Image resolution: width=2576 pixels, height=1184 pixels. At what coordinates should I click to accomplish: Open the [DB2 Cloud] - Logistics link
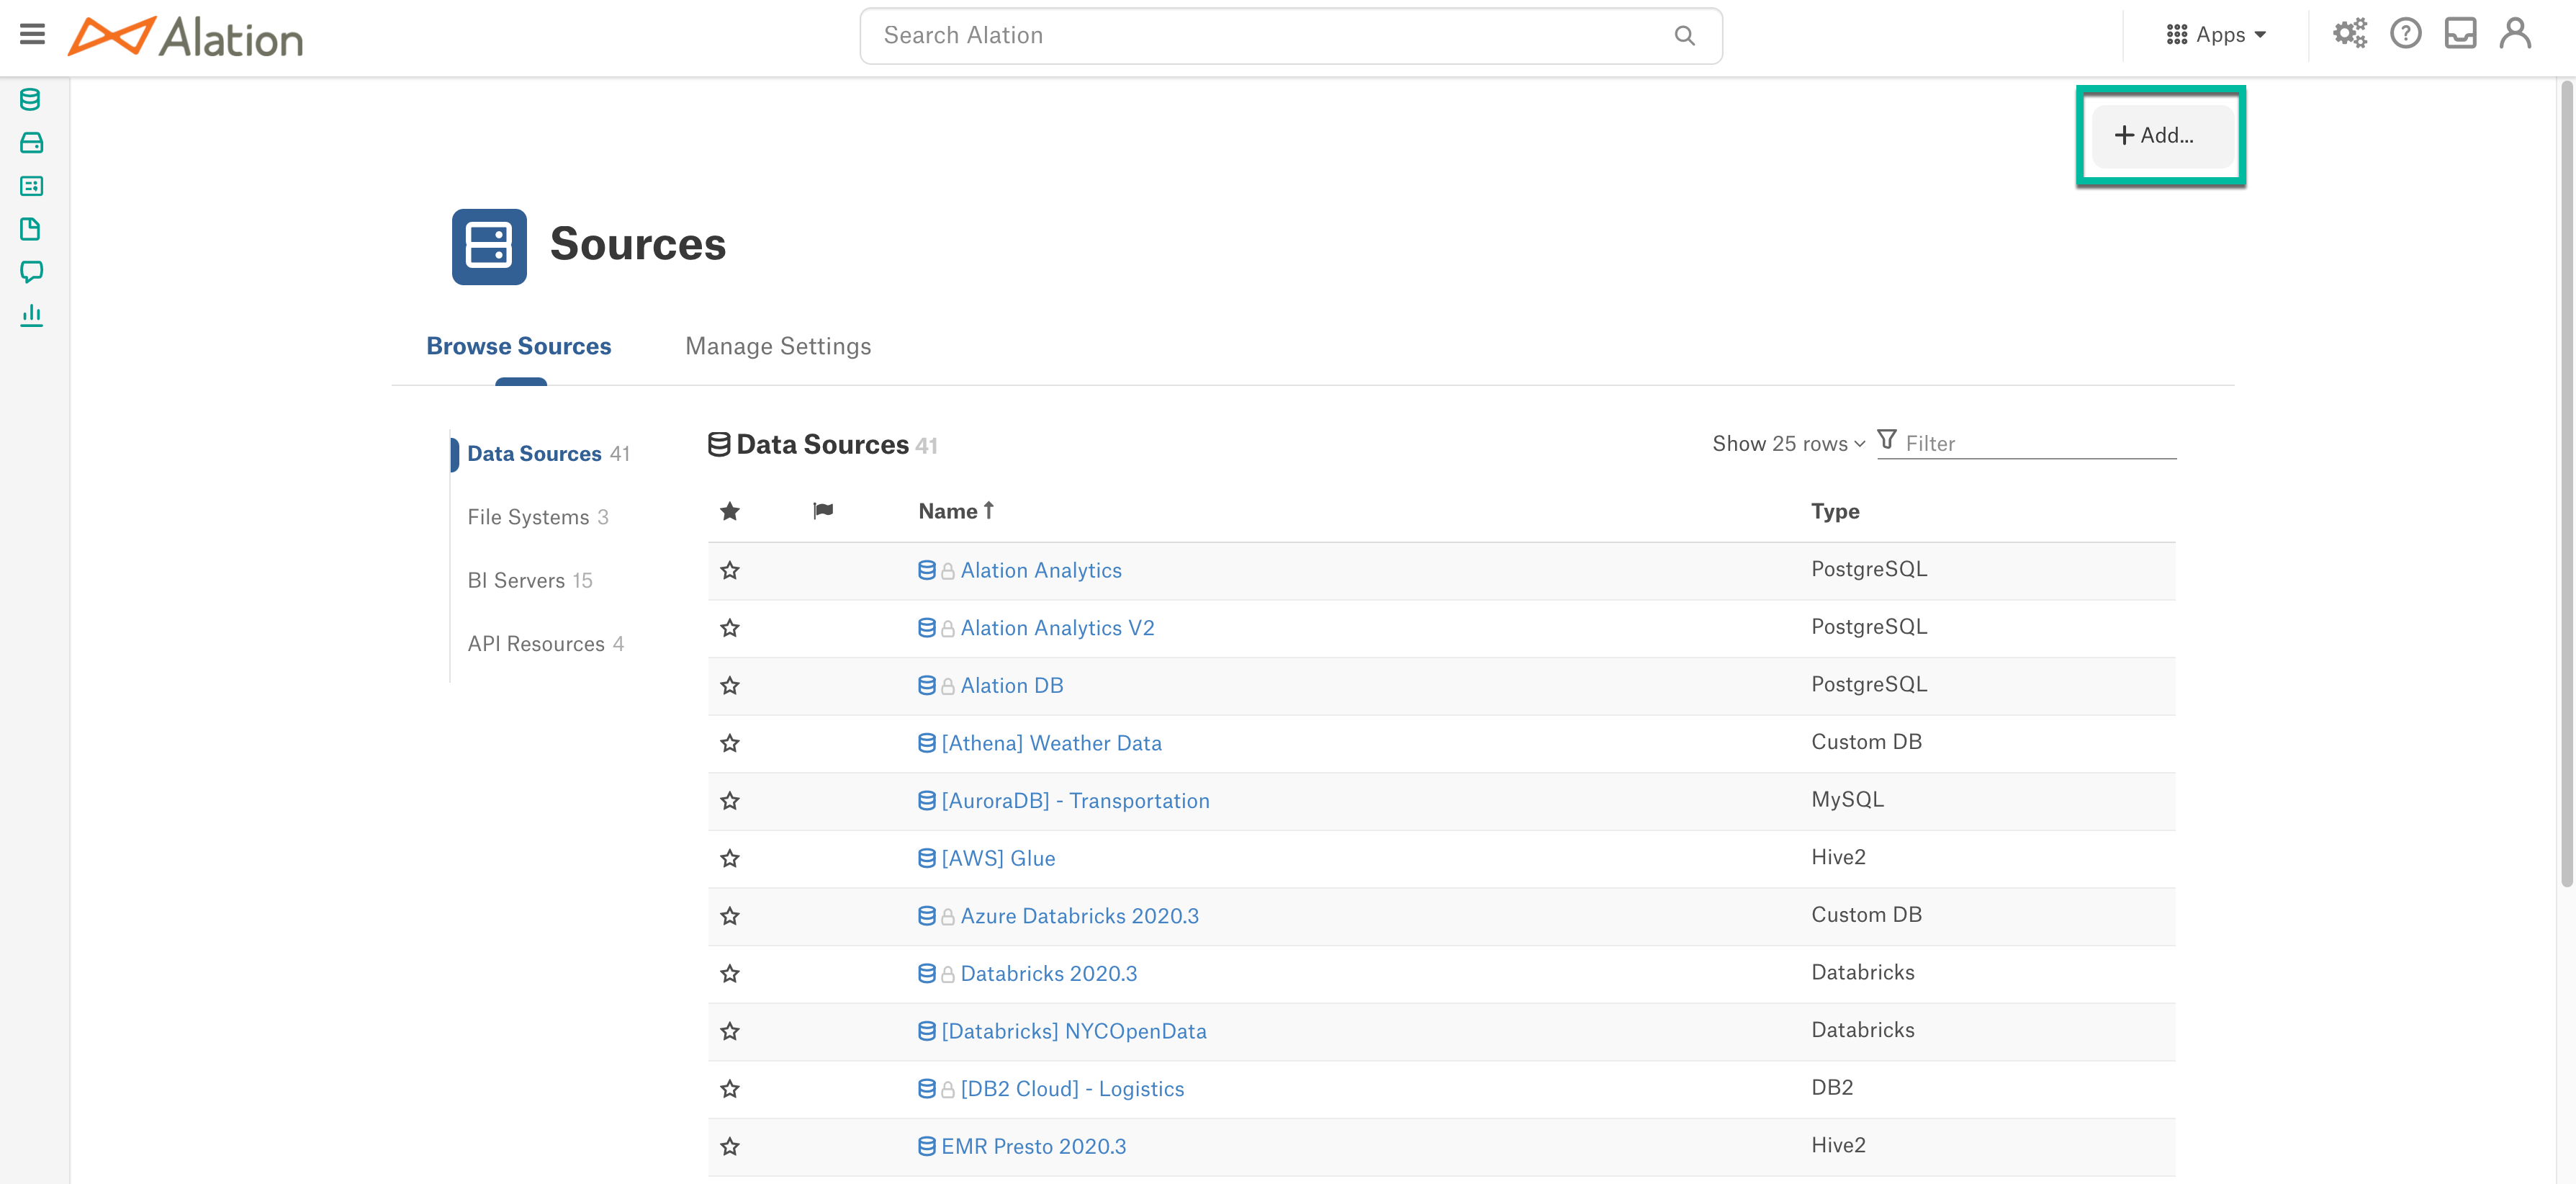tap(1072, 1088)
